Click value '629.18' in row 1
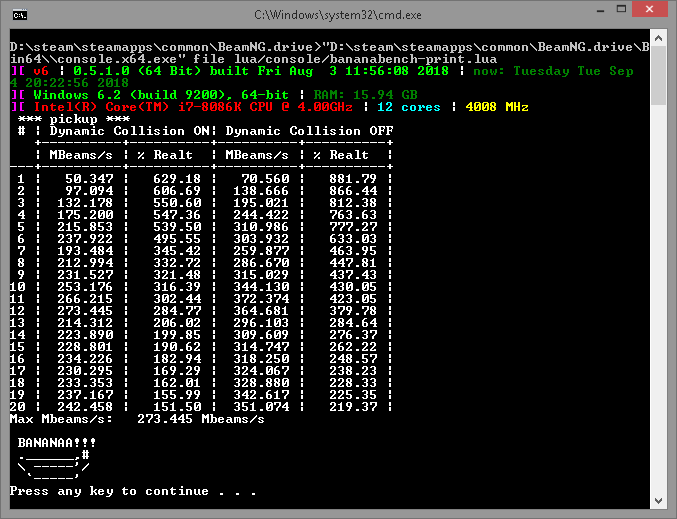 tap(177, 178)
